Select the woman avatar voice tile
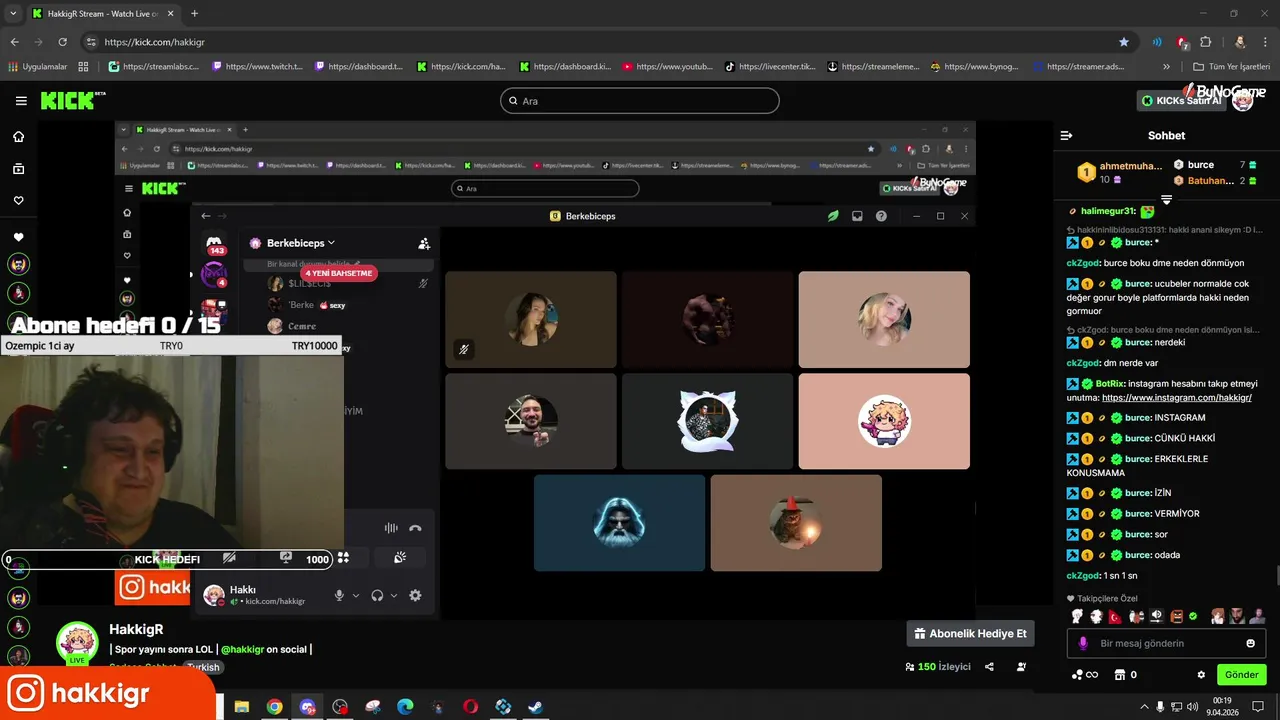 pyautogui.click(x=531, y=319)
